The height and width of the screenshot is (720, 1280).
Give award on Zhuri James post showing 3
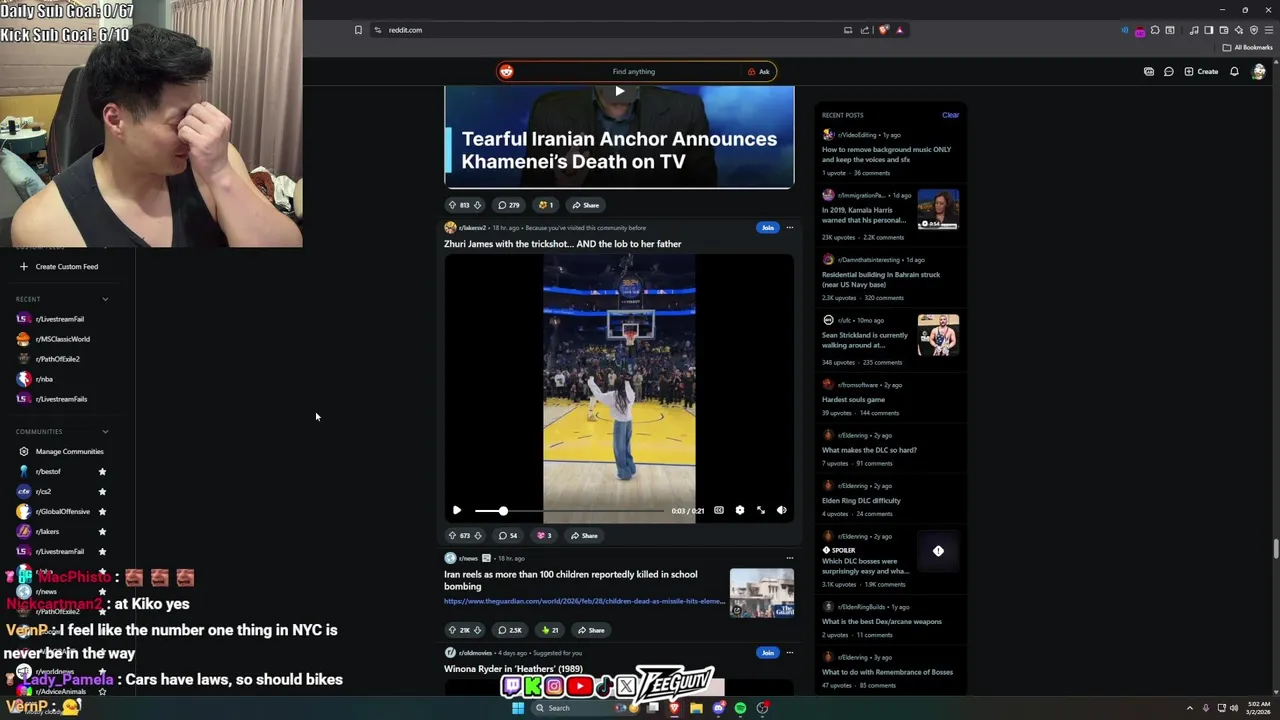pyautogui.click(x=545, y=535)
